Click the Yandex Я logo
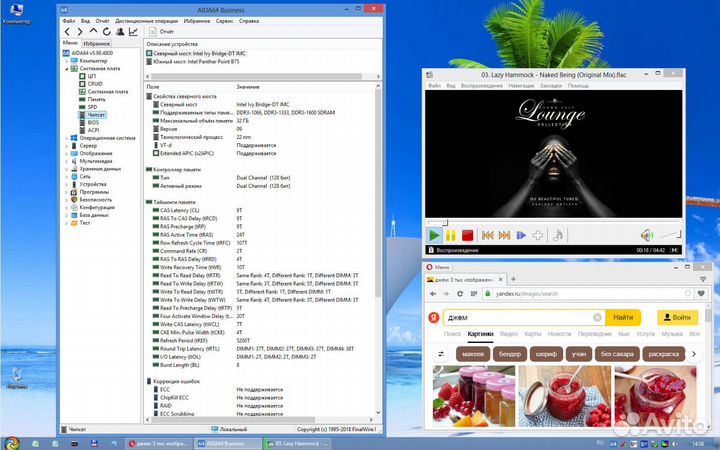The width and height of the screenshot is (720, 450). click(433, 317)
